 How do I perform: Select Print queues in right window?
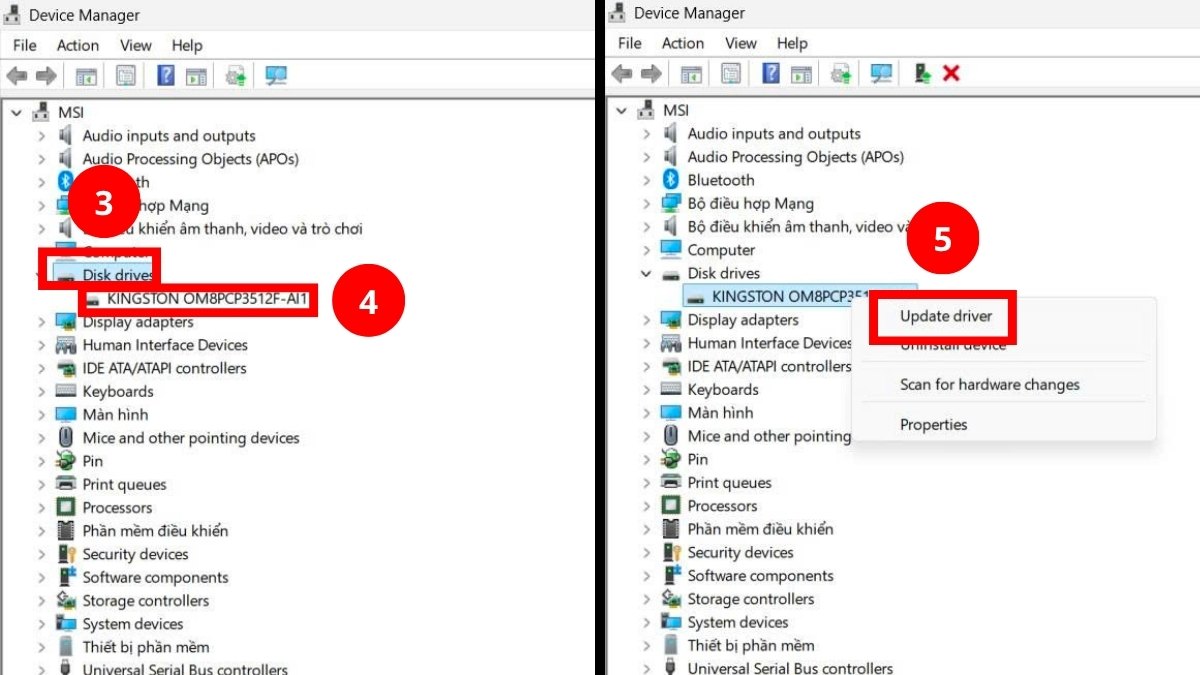(x=729, y=482)
